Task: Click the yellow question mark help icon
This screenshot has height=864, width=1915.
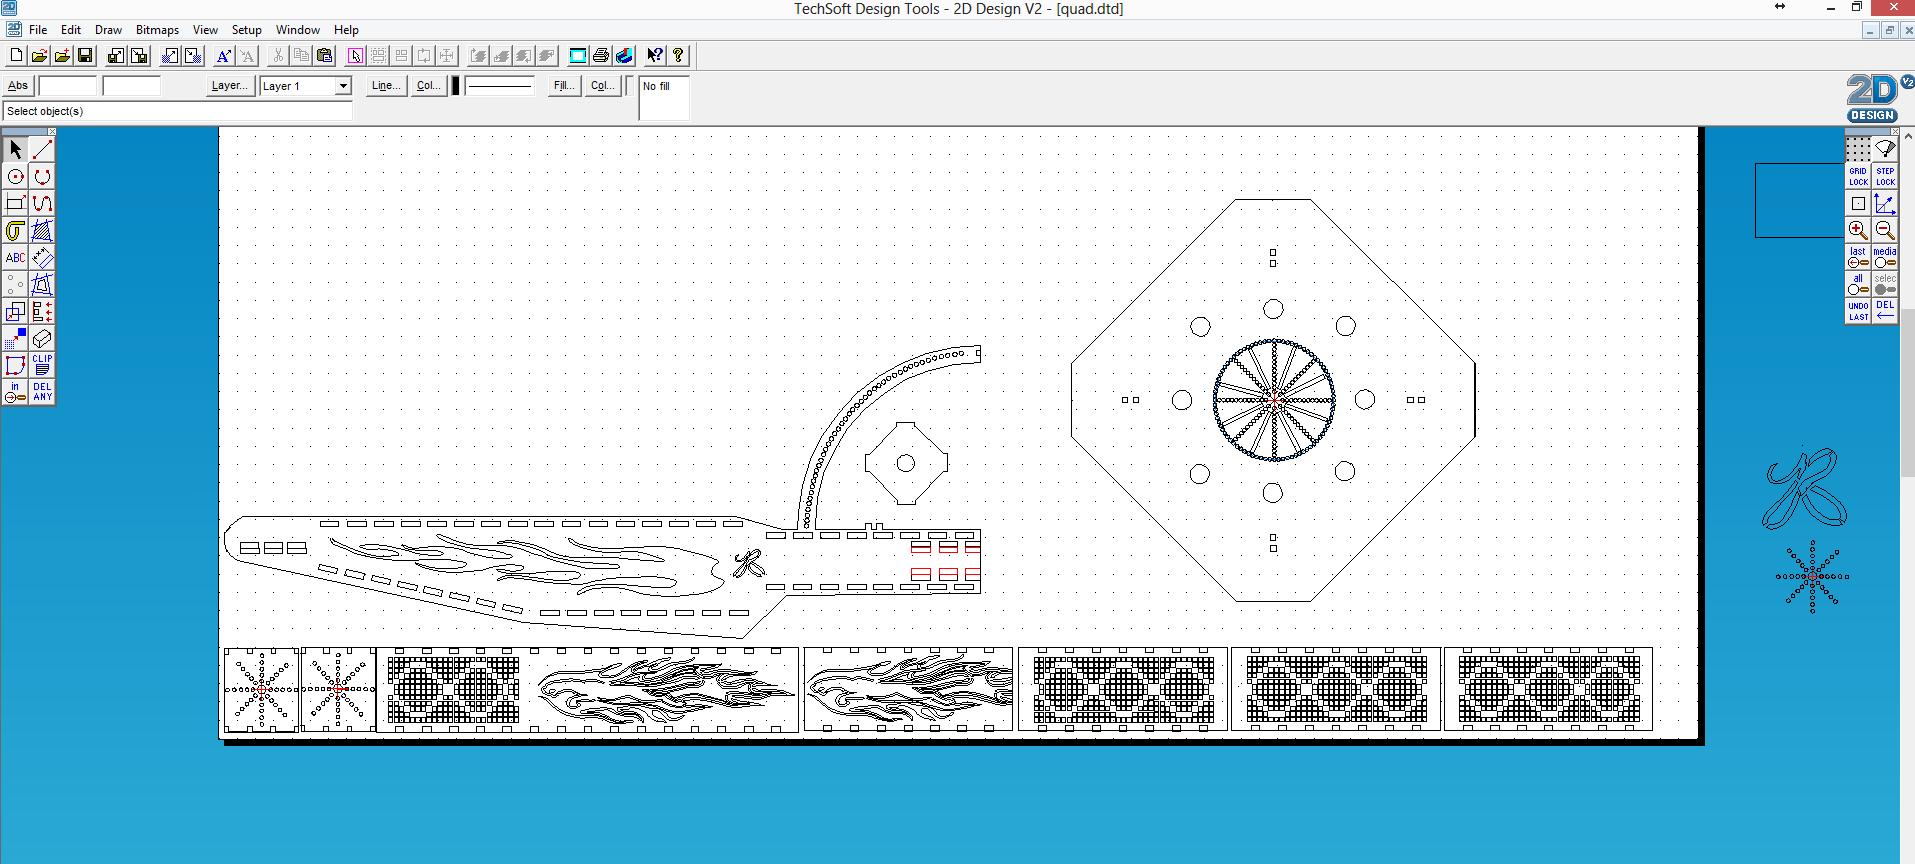Action: (x=678, y=56)
